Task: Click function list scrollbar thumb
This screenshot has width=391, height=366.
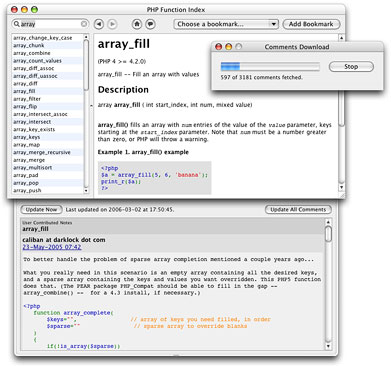Action: pyautogui.click(x=86, y=65)
